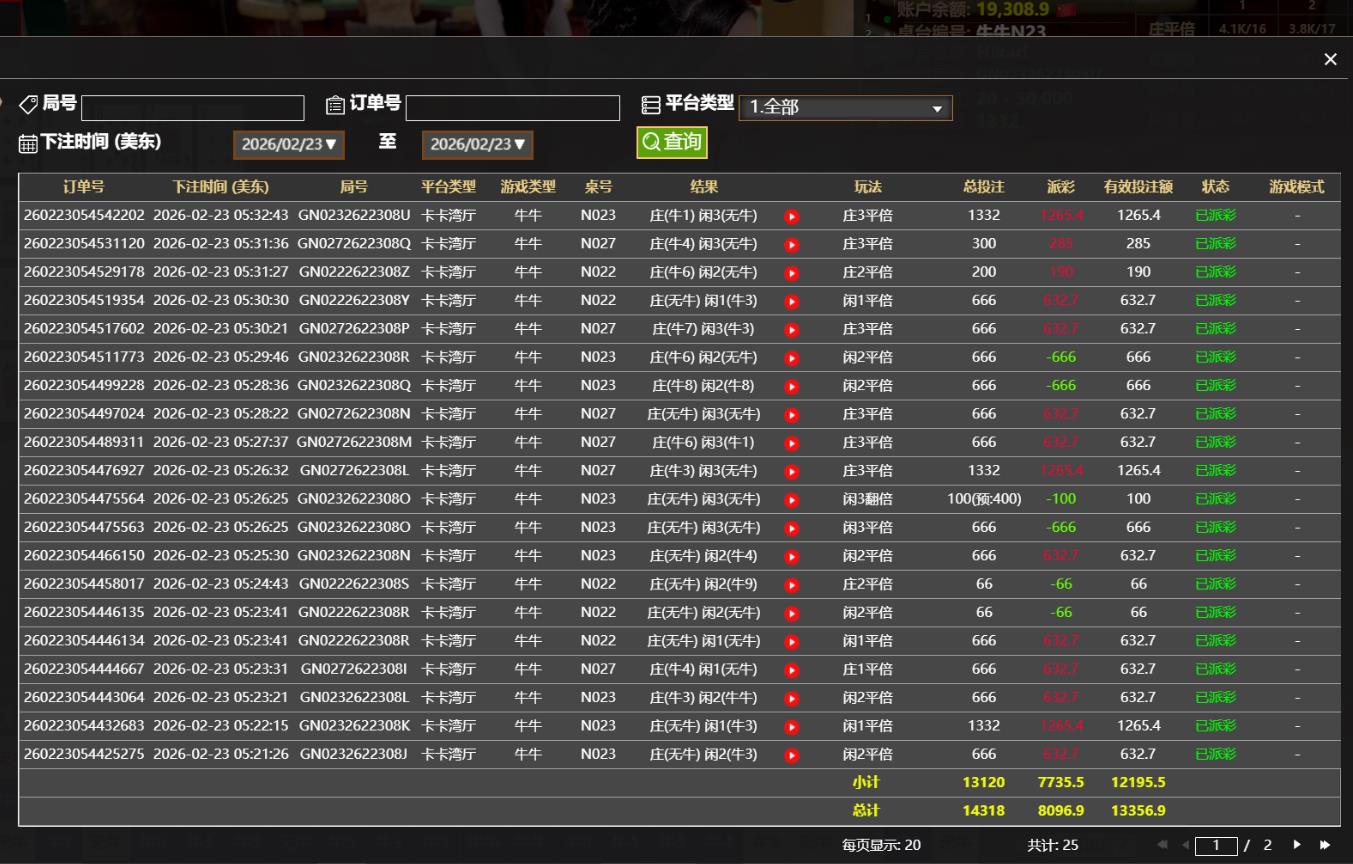Focus the 局号 round number field
Image resolution: width=1353 pixels, height=864 pixels.
coord(193,108)
